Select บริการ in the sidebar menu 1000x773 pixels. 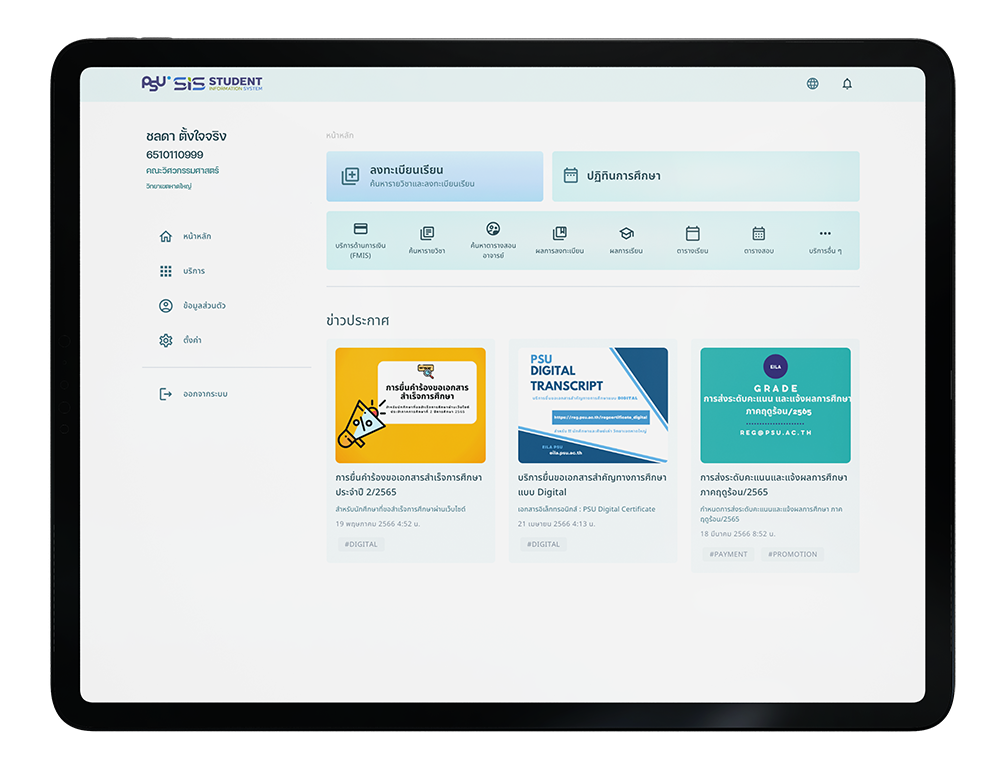pyautogui.click(x=166, y=271)
